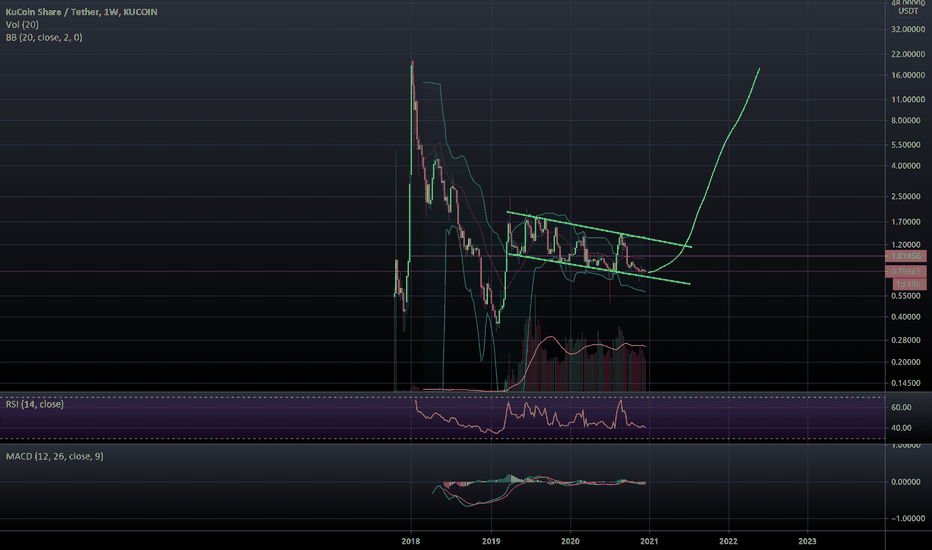Click the 22.00000 price axis label
This screenshot has height=550, width=932.
pyautogui.click(x=908, y=54)
